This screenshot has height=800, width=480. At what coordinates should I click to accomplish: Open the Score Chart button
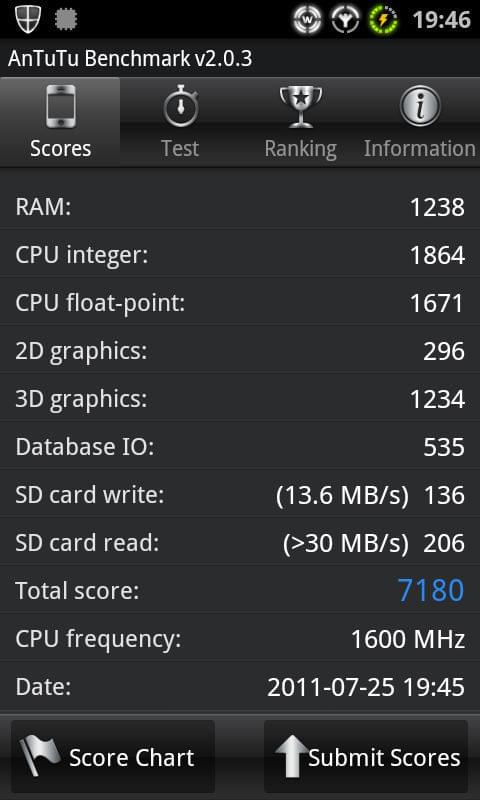point(113,756)
